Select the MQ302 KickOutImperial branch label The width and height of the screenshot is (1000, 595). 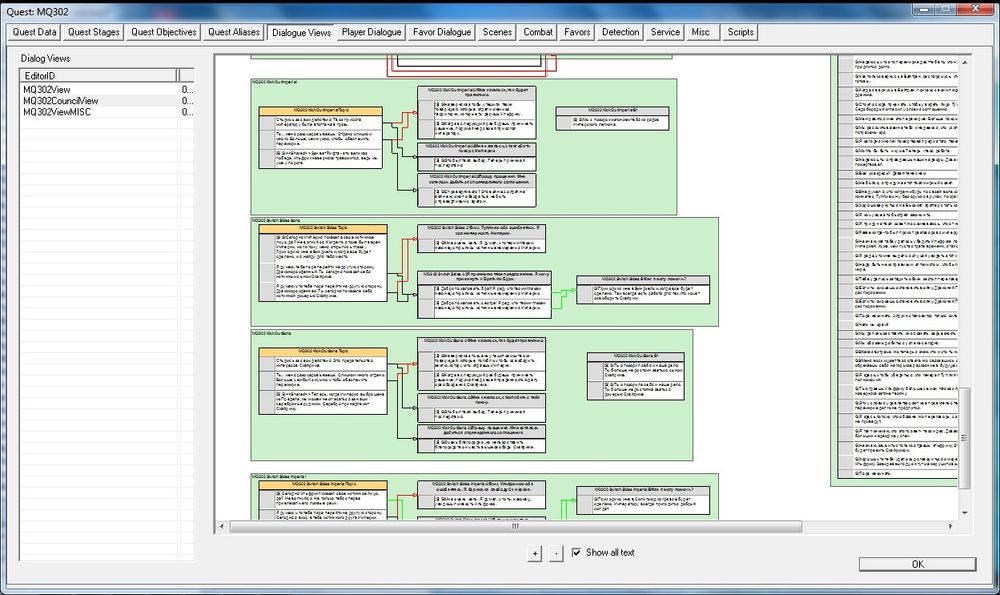coord(274,82)
